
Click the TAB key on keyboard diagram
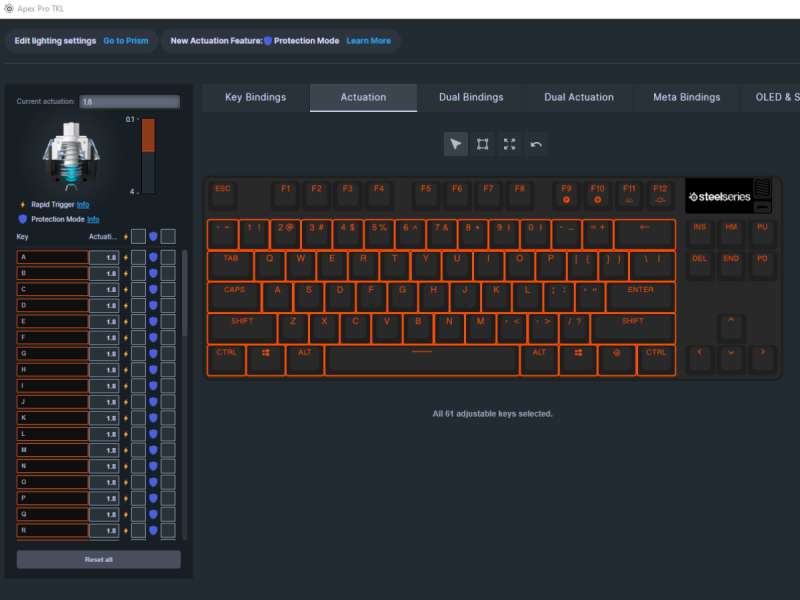coord(231,265)
